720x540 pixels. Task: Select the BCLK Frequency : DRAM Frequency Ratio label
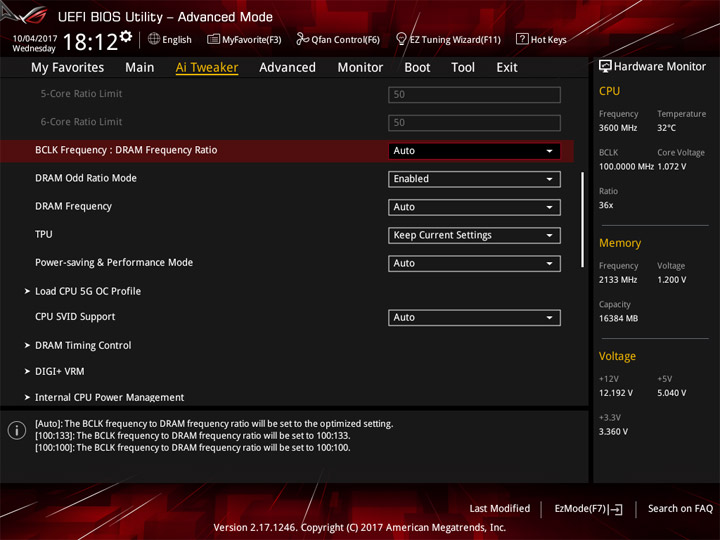(126, 150)
